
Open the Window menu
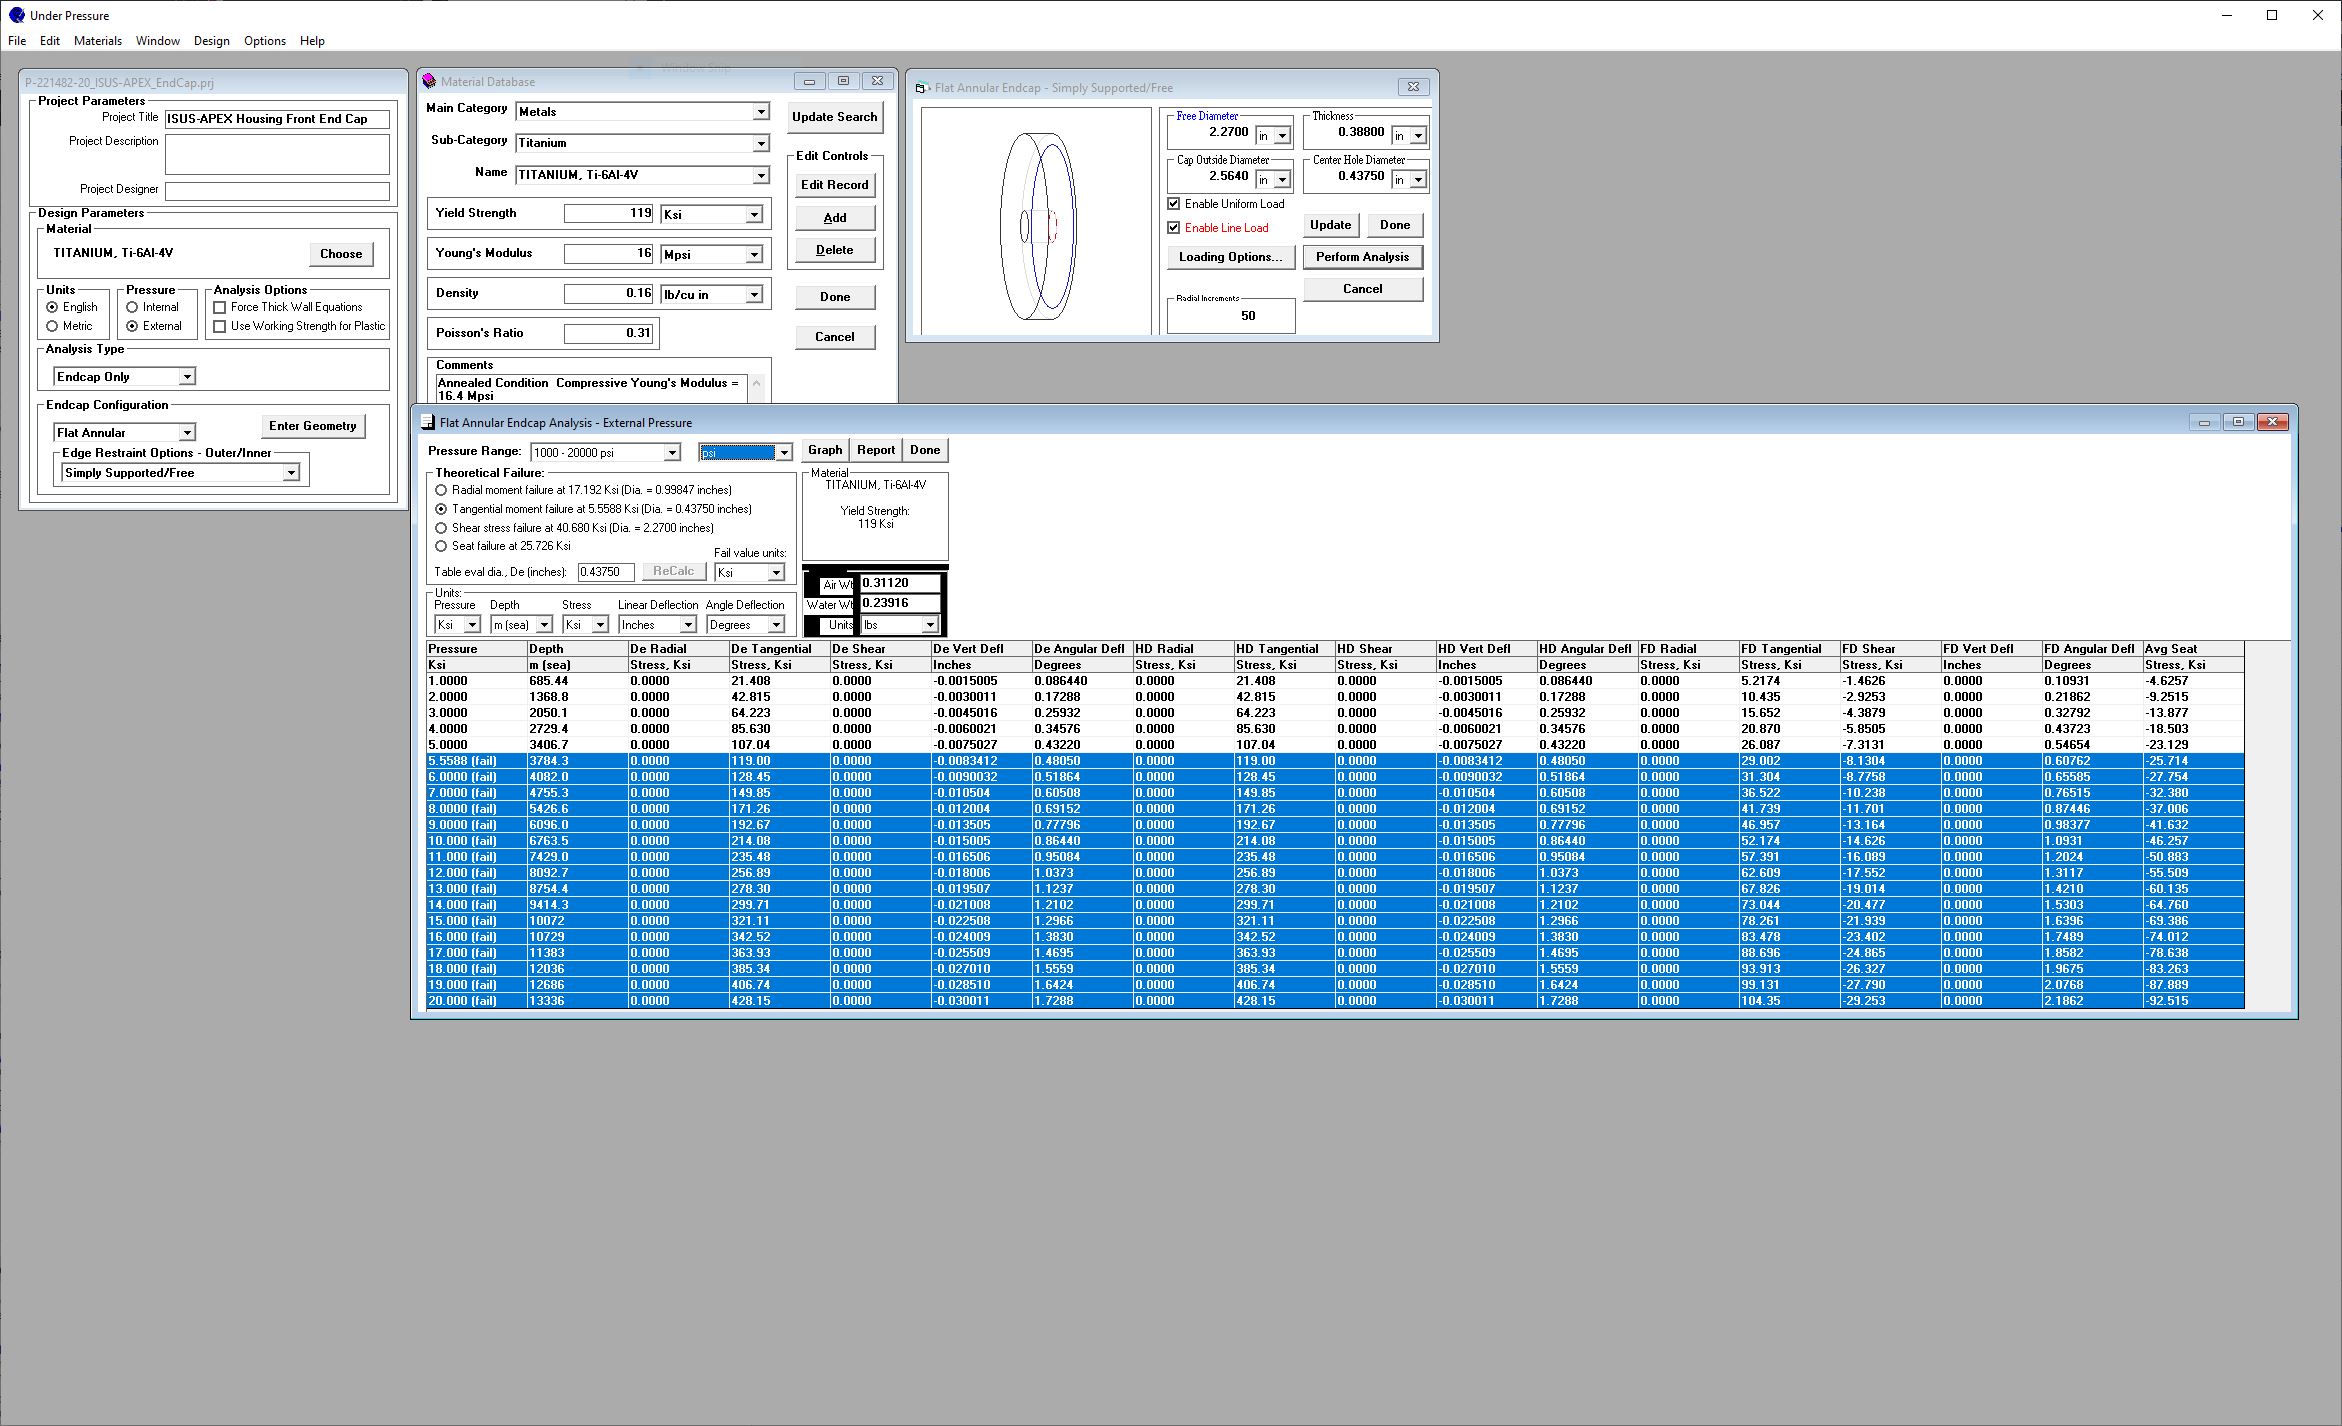point(158,41)
